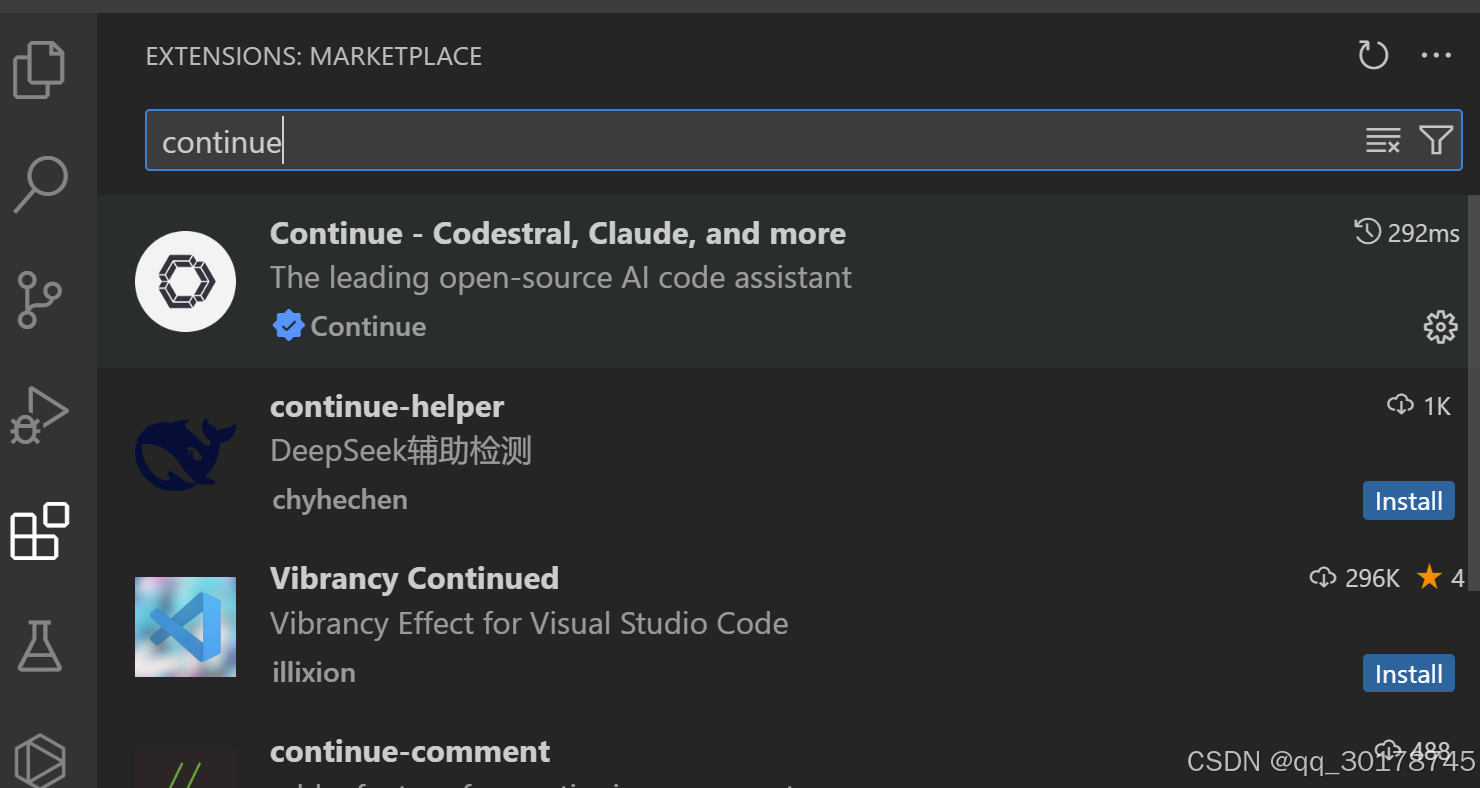Click 'Vibrancy Effect for Visual Studio Code' description
Viewport: 1480px width, 788px height.
click(x=529, y=623)
